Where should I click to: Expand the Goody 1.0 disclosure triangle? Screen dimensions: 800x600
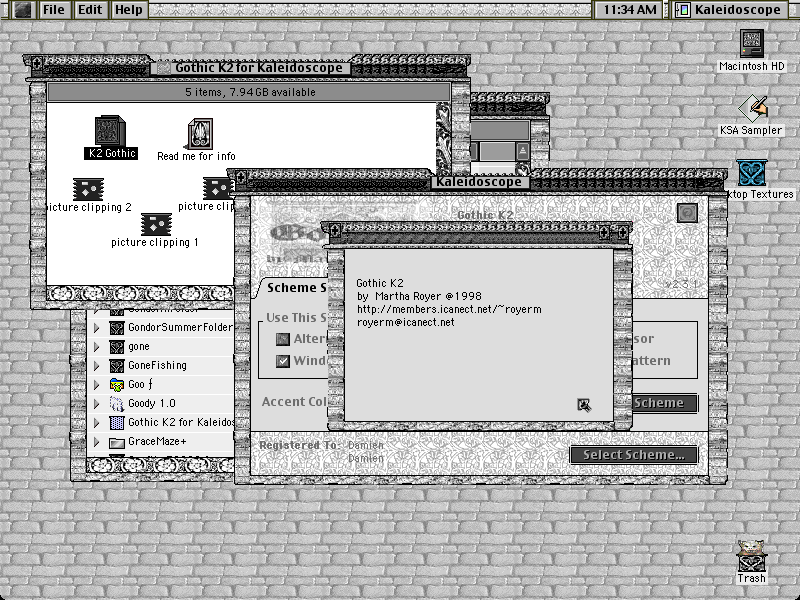pyautogui.click(x=96, y=404)
